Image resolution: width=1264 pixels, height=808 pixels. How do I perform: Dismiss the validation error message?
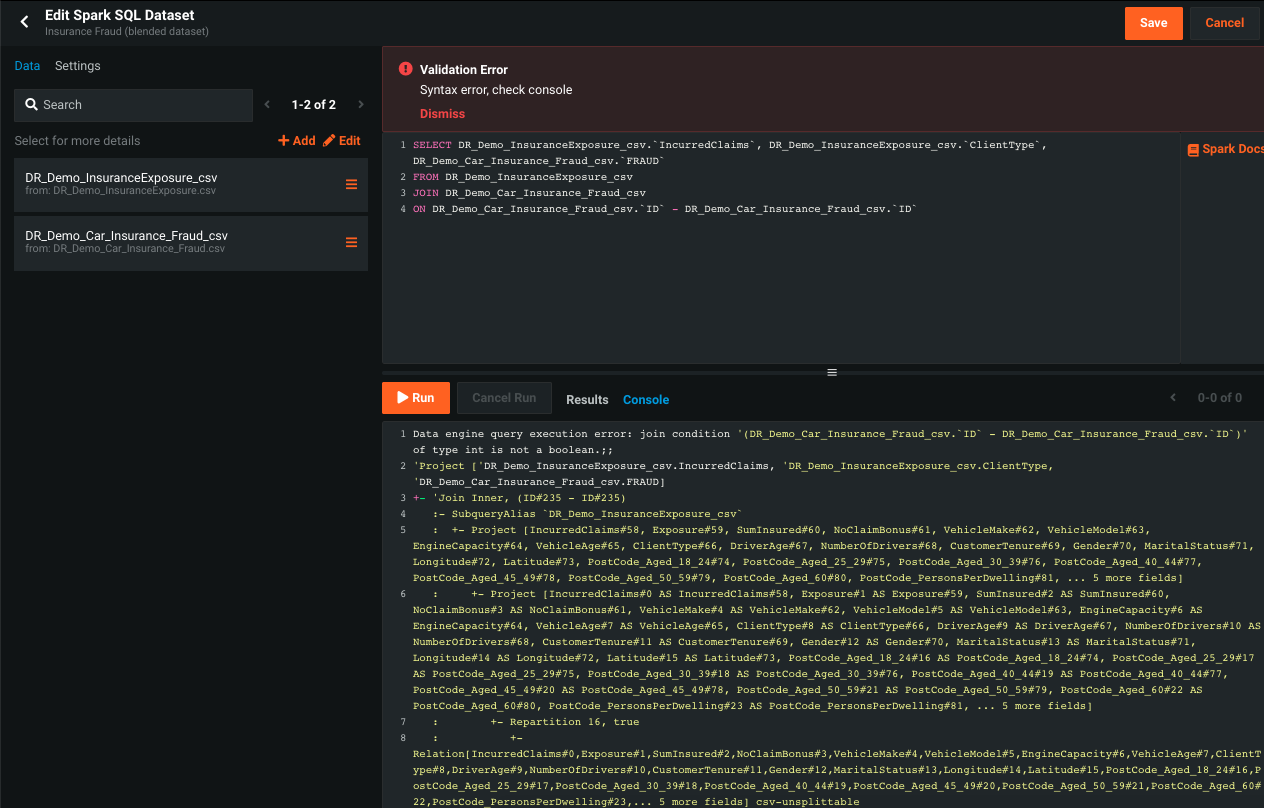click(x=442, y=114)
